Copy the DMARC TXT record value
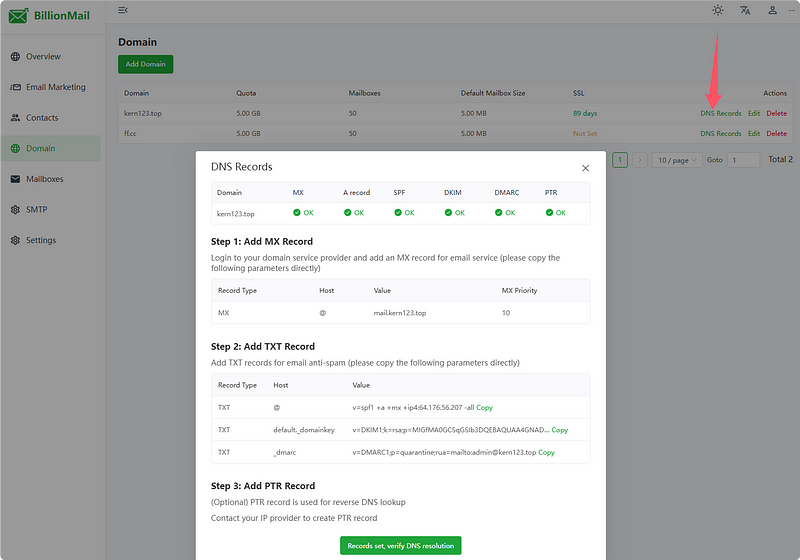Image resolution: width=800 pixels, height=560 pixels. point(546,452)
